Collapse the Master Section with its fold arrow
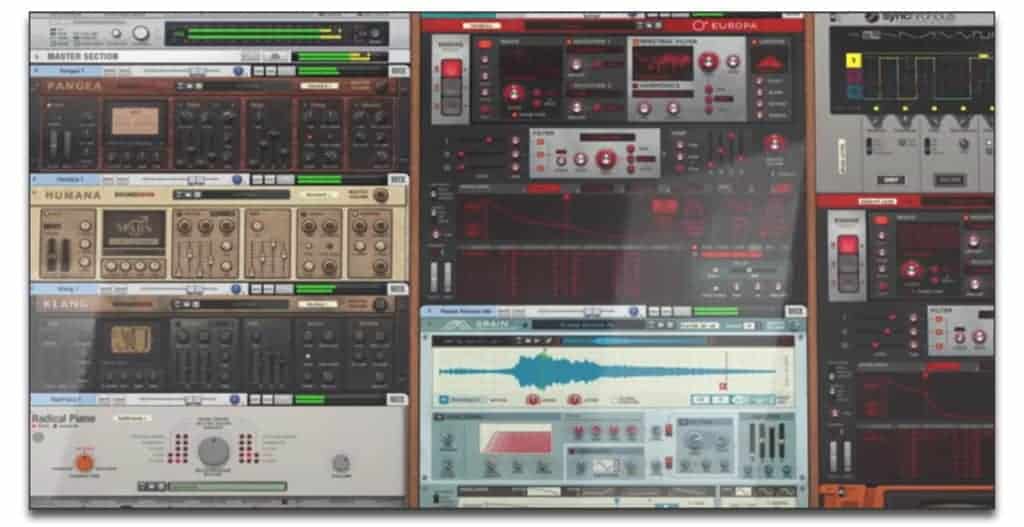The width and height of the screenshot is (1024, 527). (x=37, y=57)
